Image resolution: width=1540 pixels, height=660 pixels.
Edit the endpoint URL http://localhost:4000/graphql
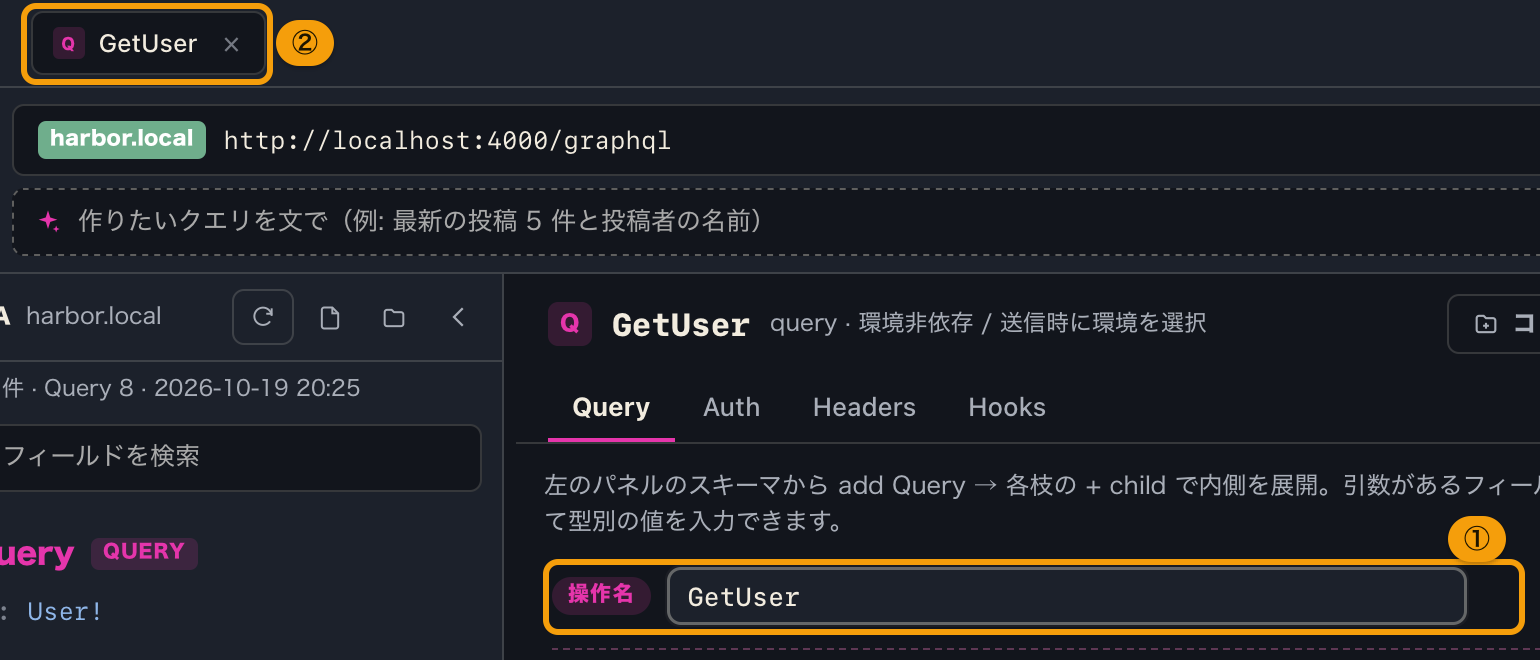[x=447, y=141]
